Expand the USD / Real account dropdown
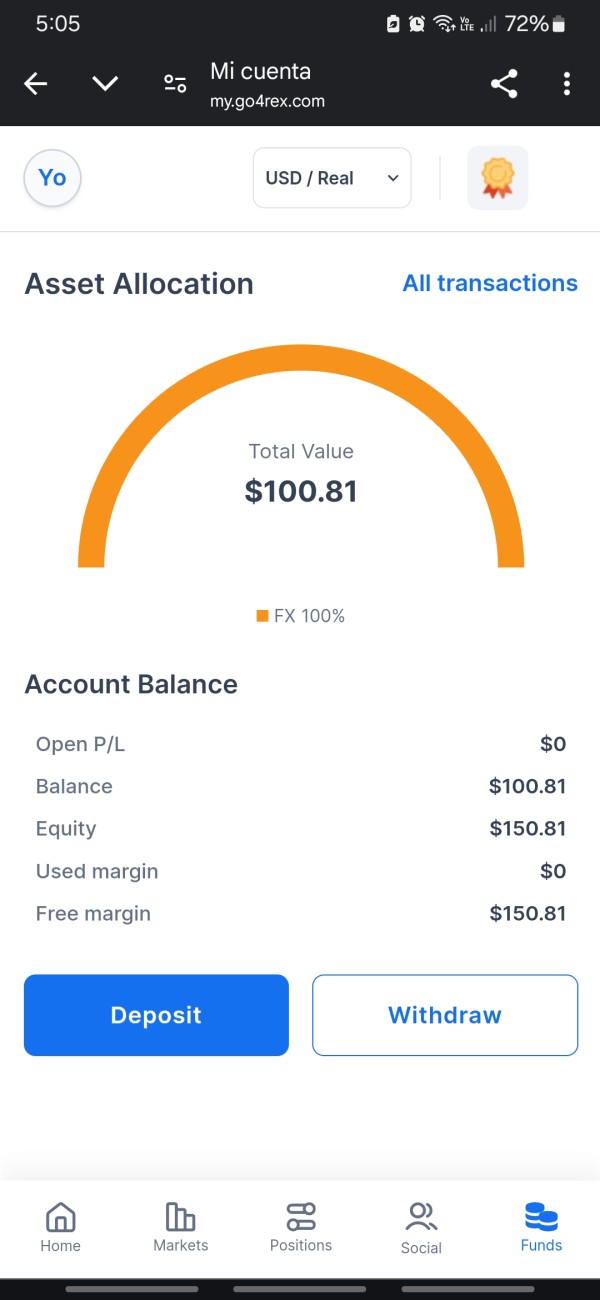Screen dimensions: 600x1300 tap(331, 178)
